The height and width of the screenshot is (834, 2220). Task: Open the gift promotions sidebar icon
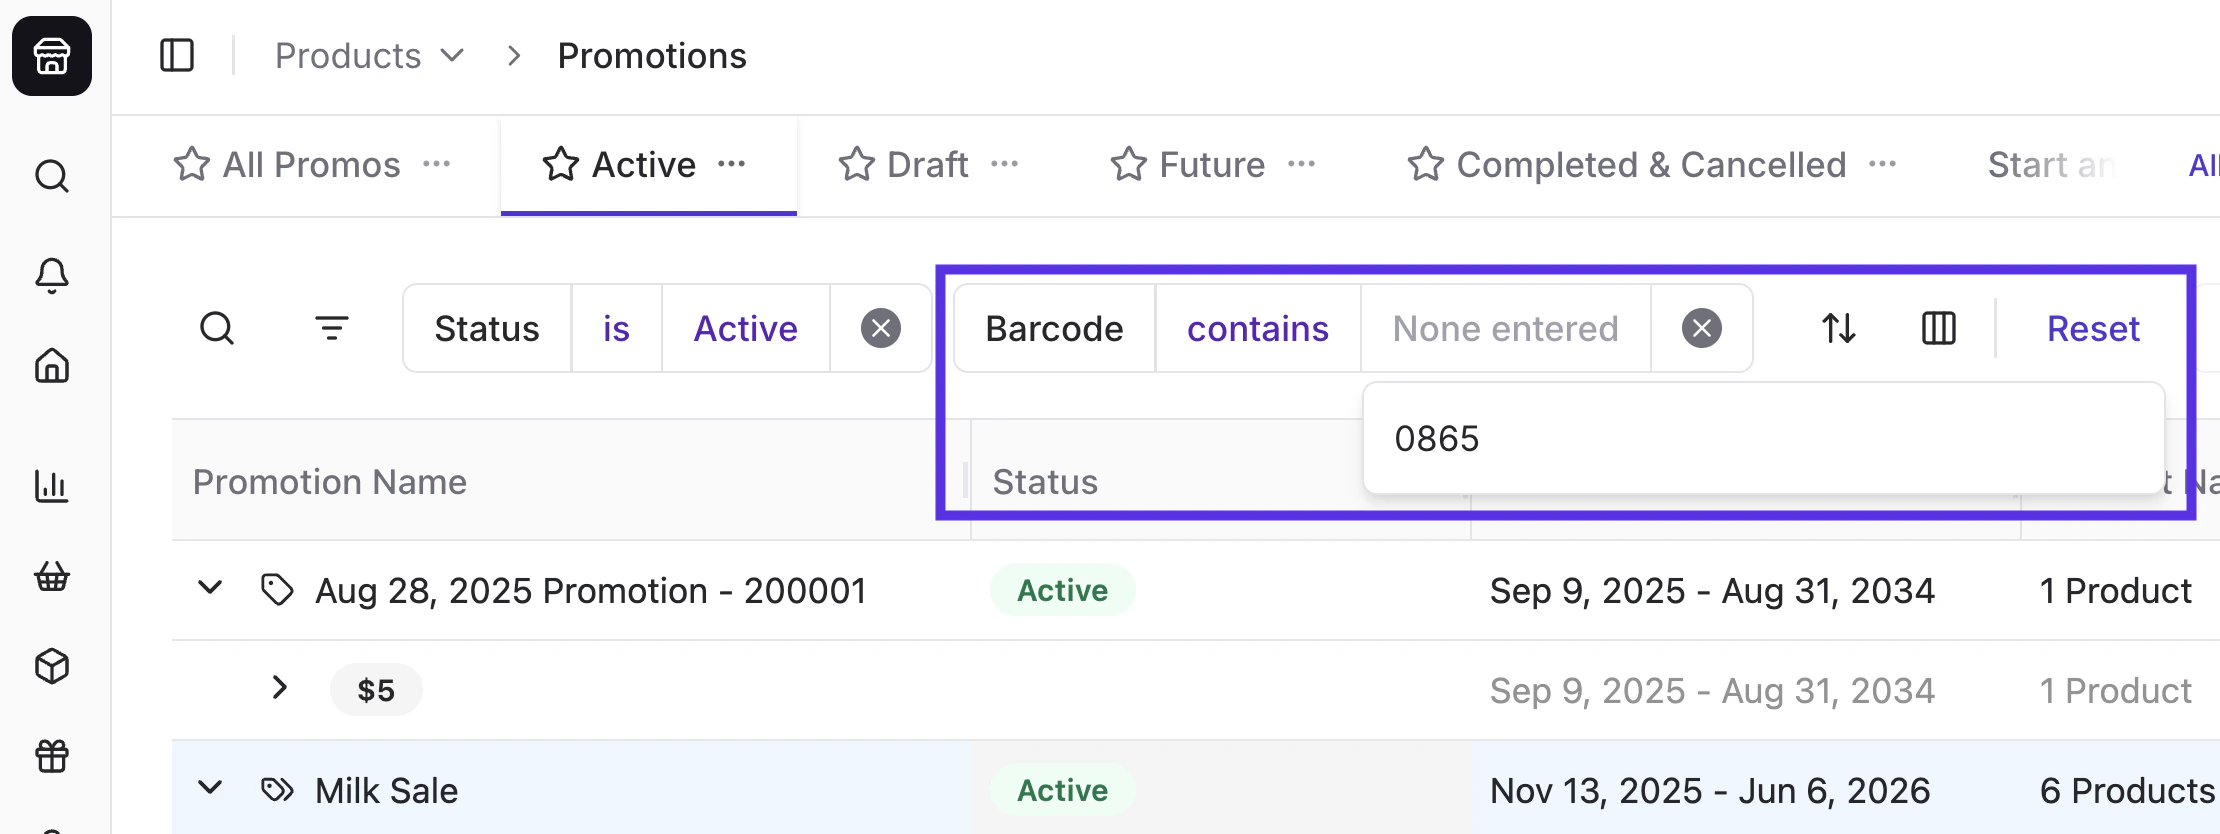pos(51,757)
